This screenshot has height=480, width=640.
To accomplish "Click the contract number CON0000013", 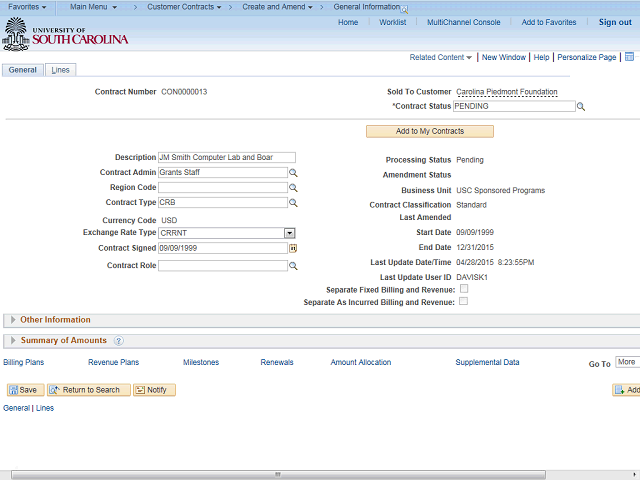I will coord(184,92).
